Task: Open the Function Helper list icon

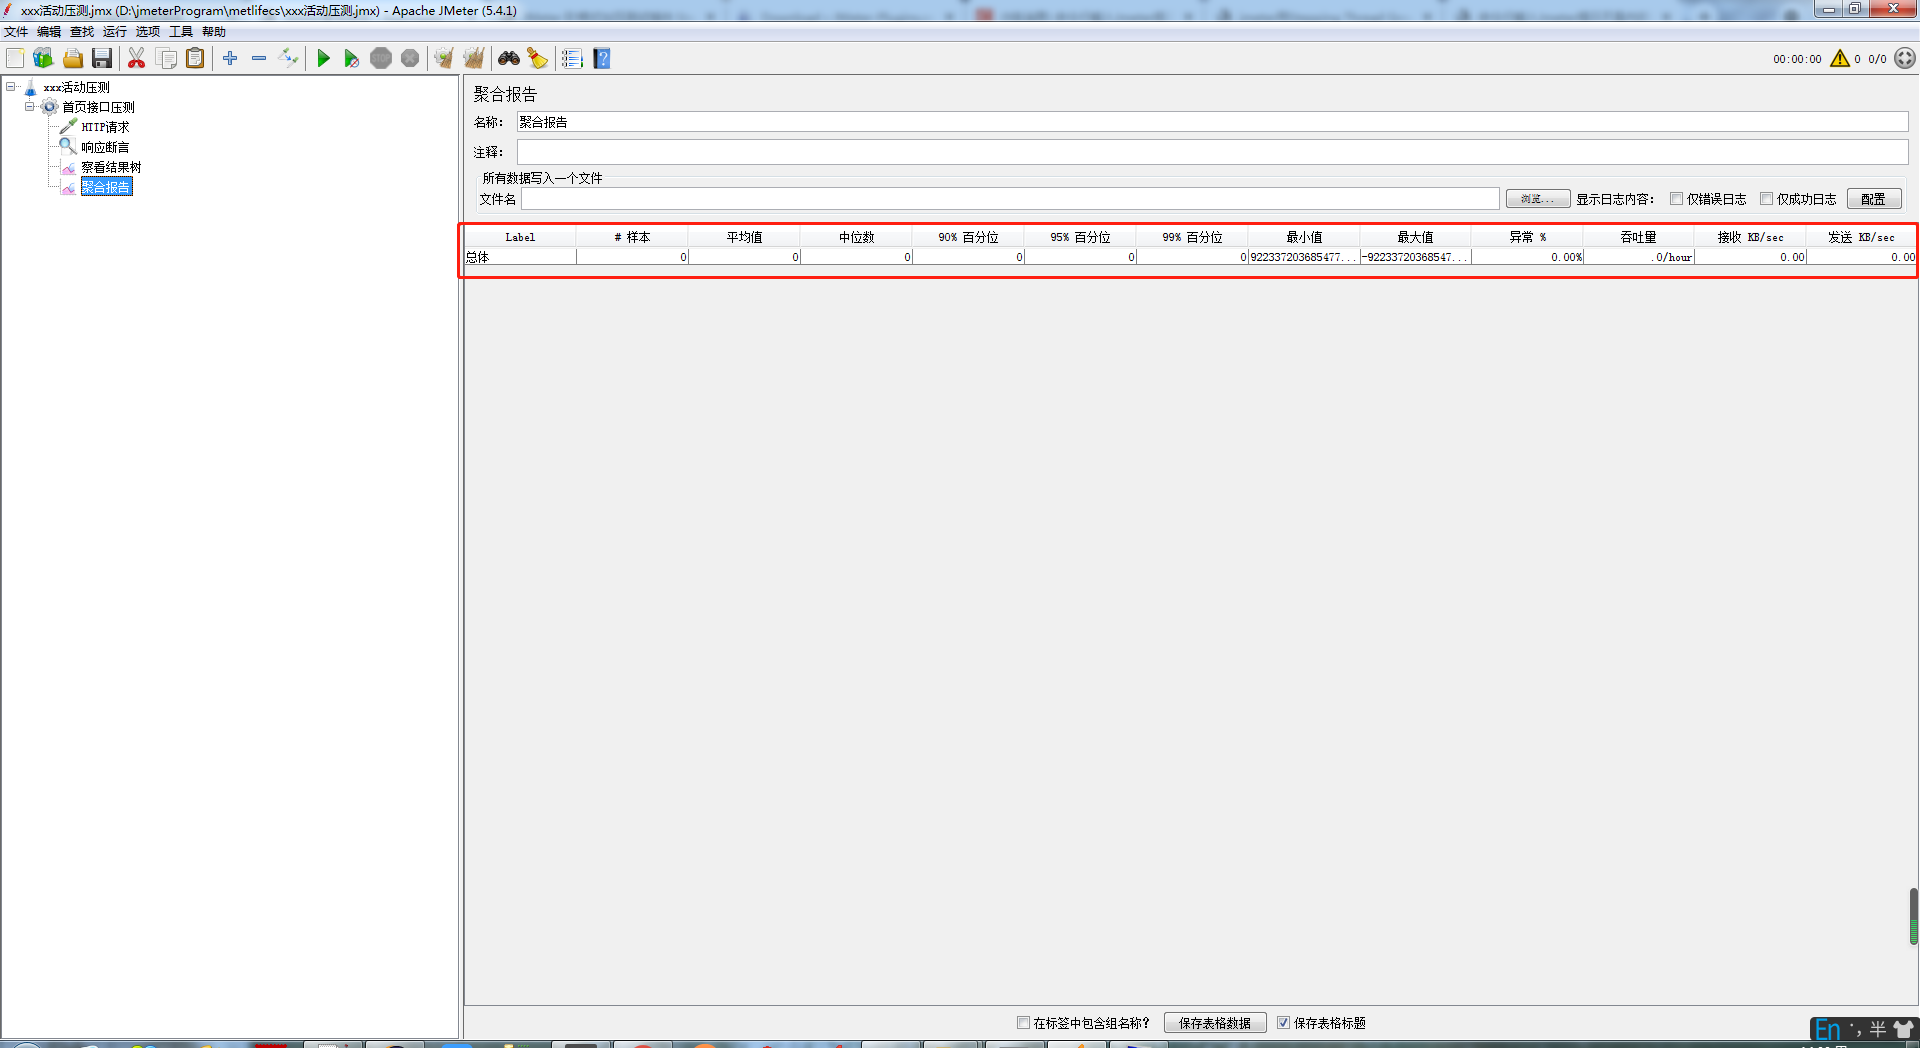Action: pos(572,59)
